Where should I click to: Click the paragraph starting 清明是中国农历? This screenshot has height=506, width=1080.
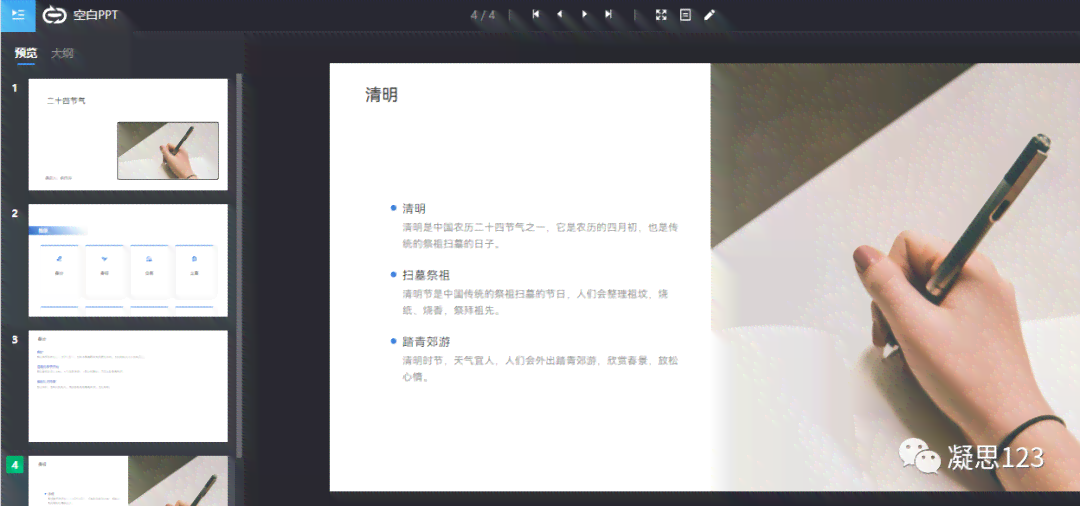541,235
